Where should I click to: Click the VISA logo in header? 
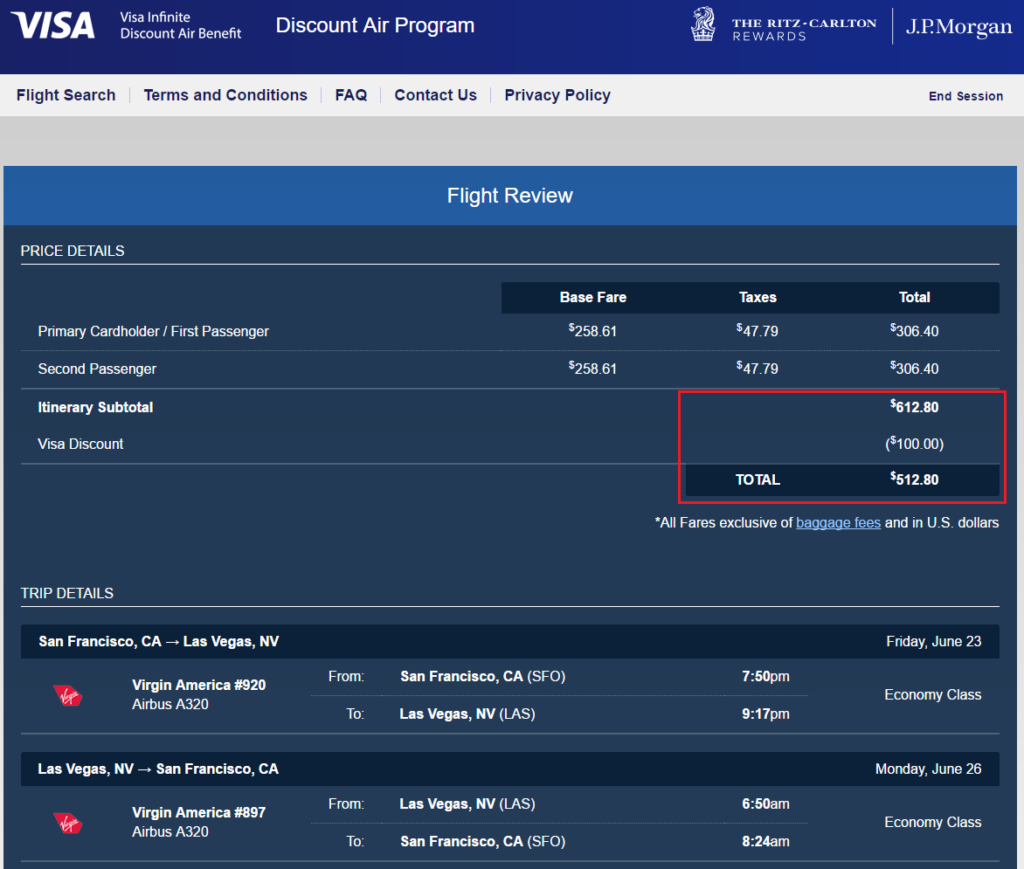(x=53, y=25)
